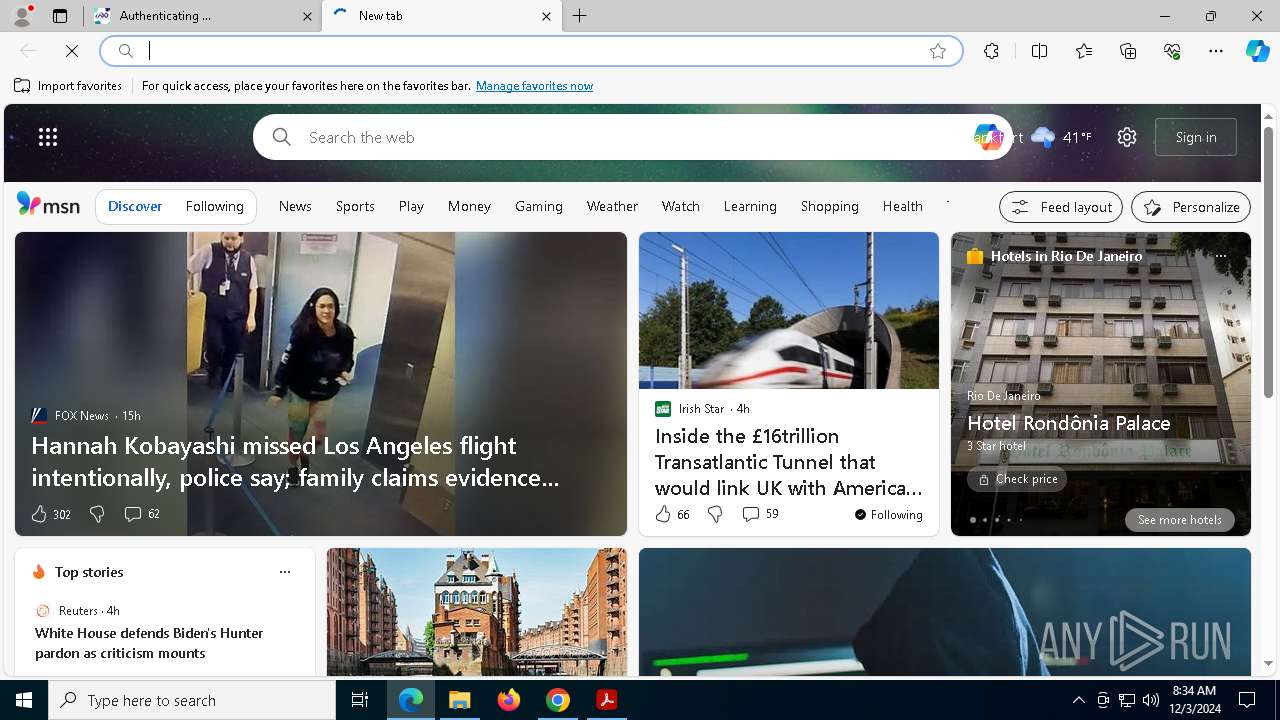Open the Windows system tray overflow arrow
Image resolution: width=1280 pixels, height=720 pixels.
coord(1078,700)
